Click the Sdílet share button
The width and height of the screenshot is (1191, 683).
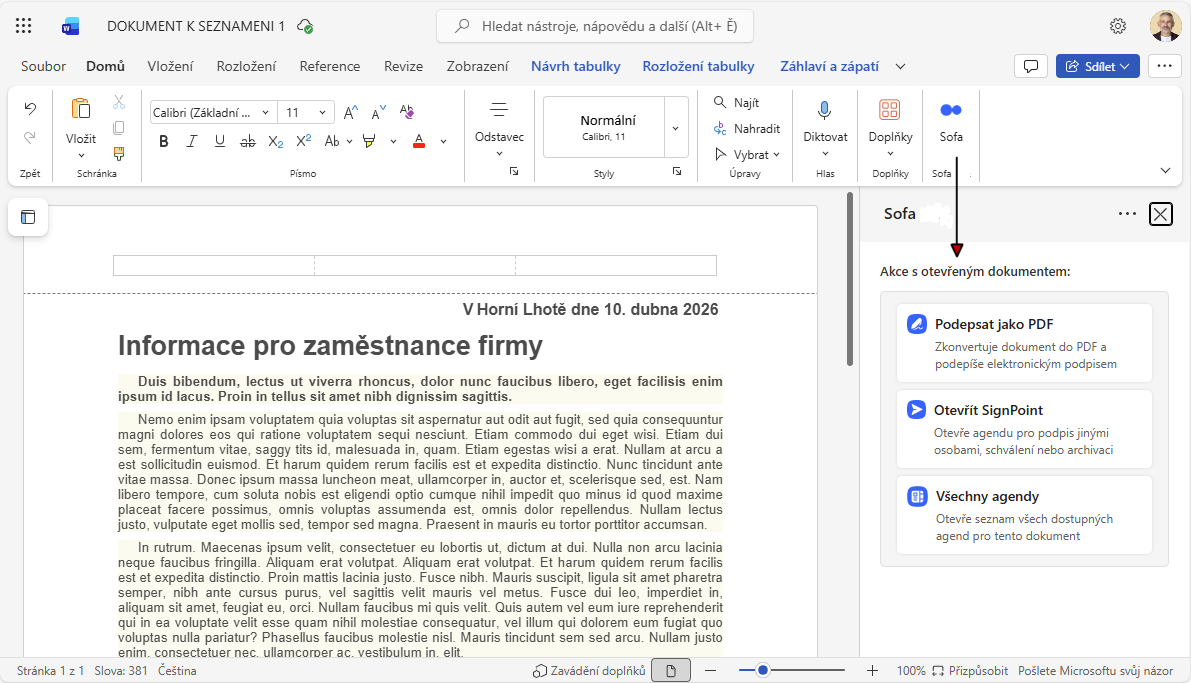click(1097, 66)
